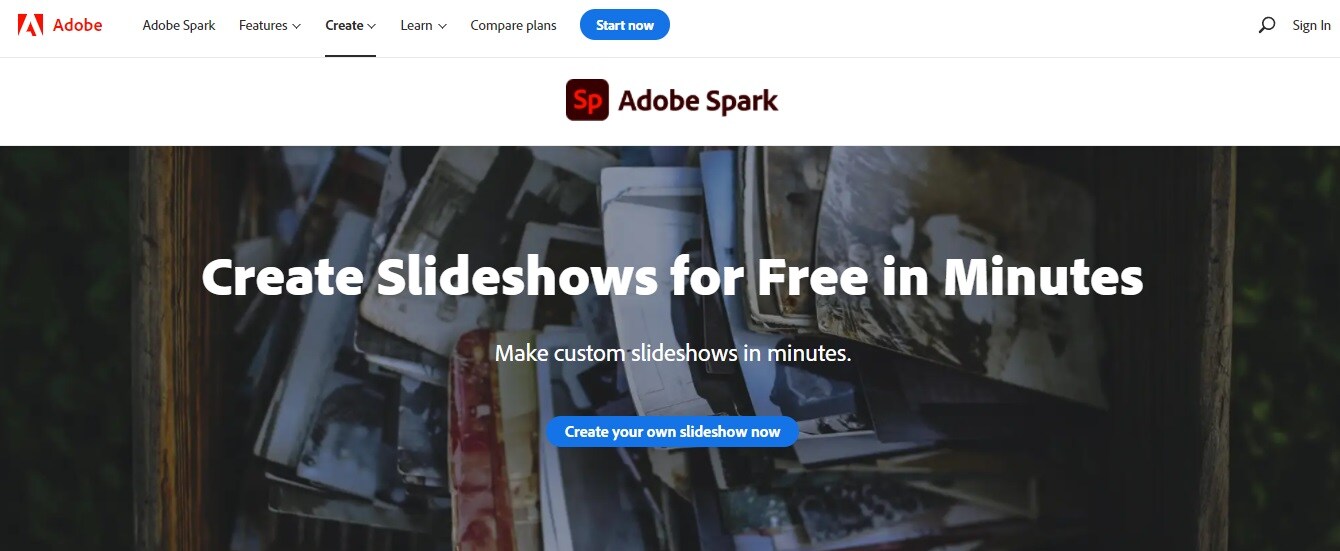Go to Compare plans
Image resolution: width=1340 pixels, height=551 pixels.
pyautogui.click(x=514, y=25)
